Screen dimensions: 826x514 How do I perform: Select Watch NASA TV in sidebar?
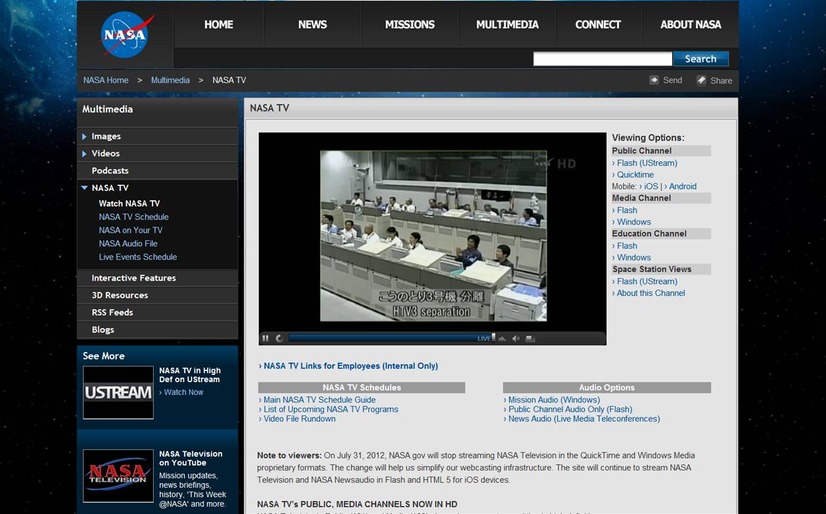coord(129,203)
